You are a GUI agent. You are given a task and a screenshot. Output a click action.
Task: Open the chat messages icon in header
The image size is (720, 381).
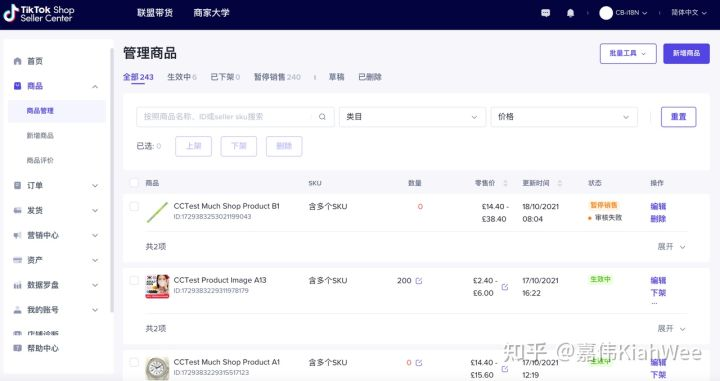pyautogui.click(x=546, y=13)
